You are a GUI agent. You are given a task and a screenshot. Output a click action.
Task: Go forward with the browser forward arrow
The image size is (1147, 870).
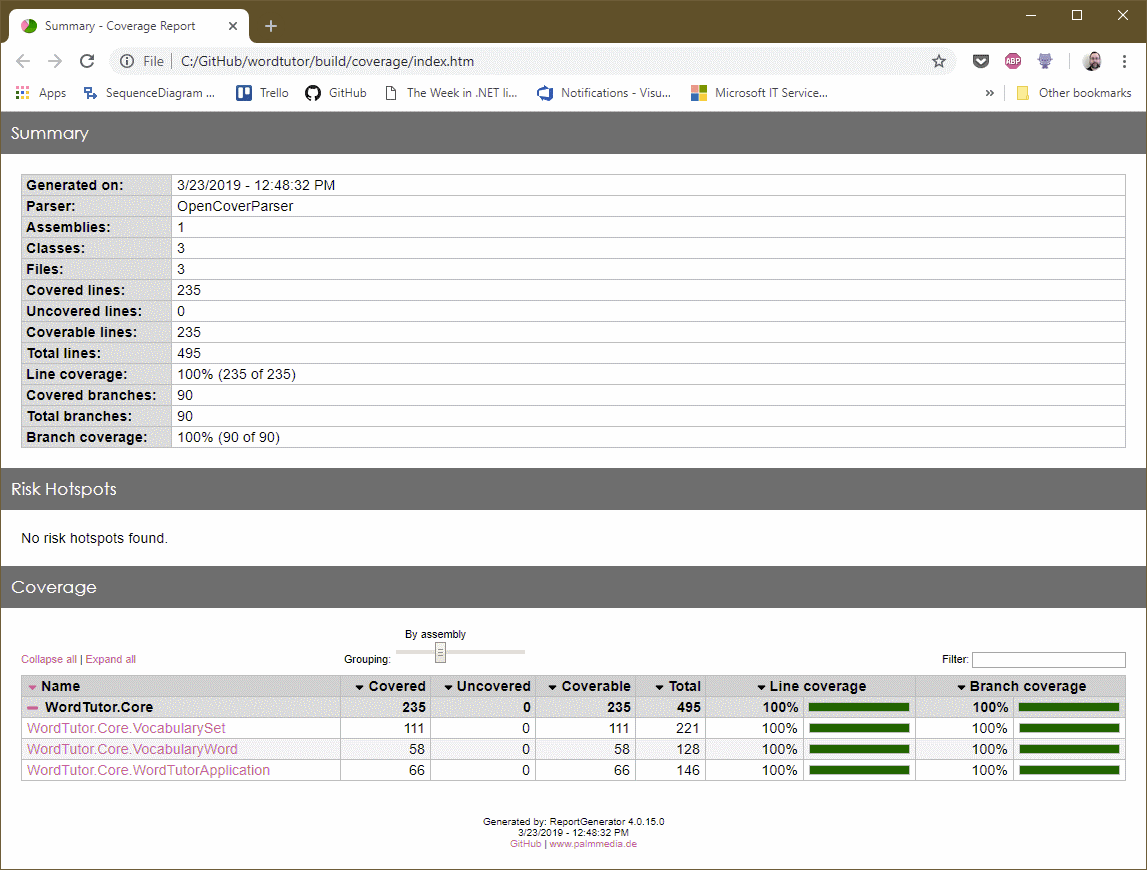55,61
